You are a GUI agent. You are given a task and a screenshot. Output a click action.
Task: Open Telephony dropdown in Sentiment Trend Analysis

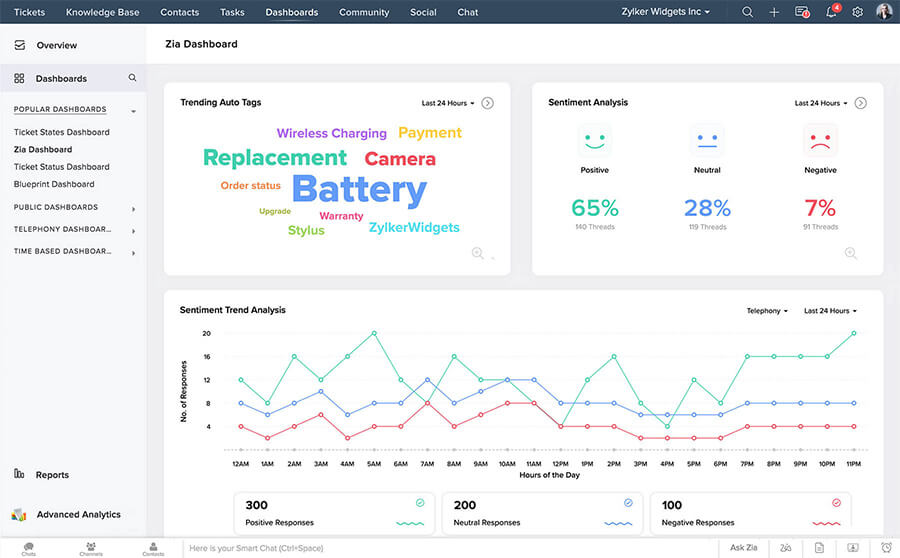click(767, 311)
